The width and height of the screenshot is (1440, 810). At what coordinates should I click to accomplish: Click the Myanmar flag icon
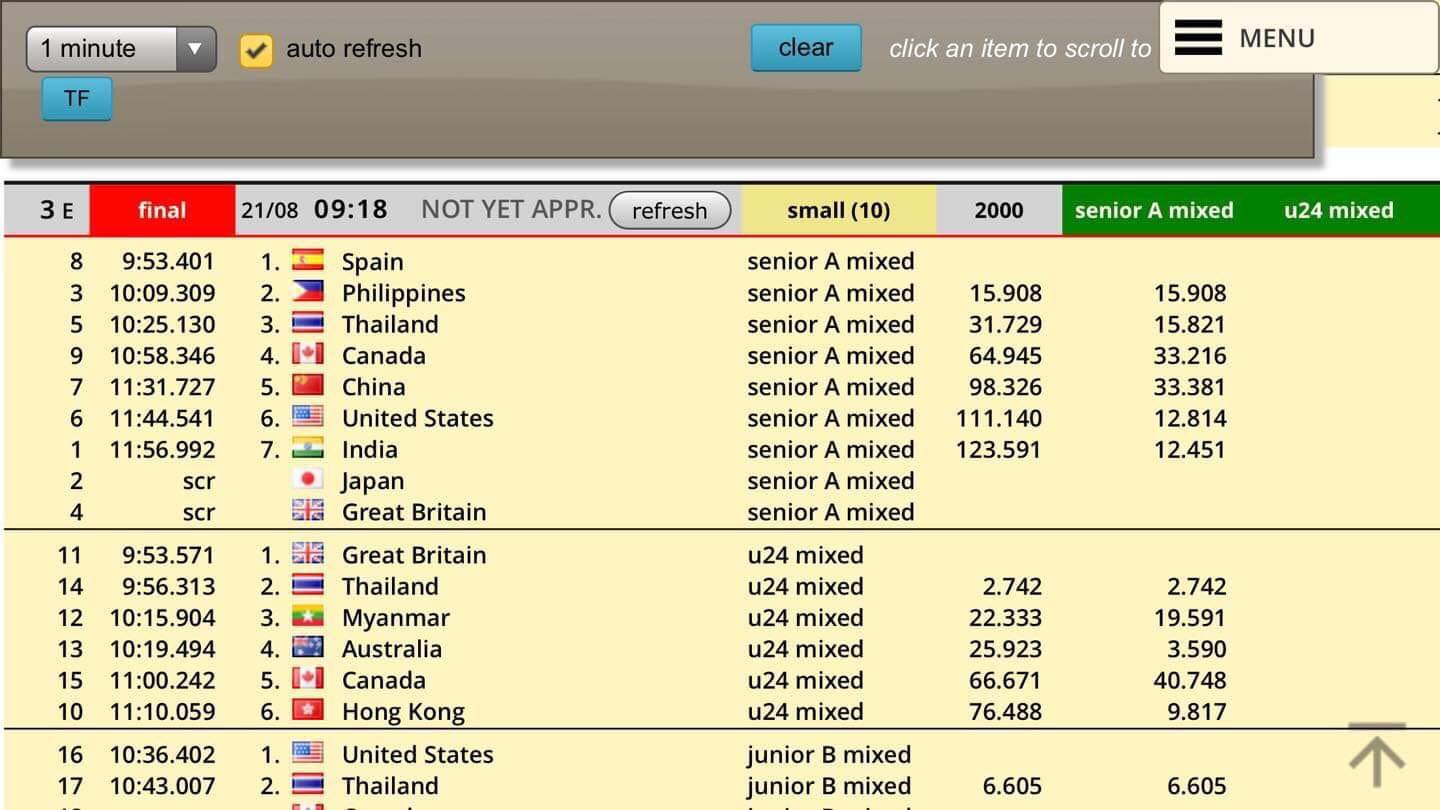click(x=307, y=617)
